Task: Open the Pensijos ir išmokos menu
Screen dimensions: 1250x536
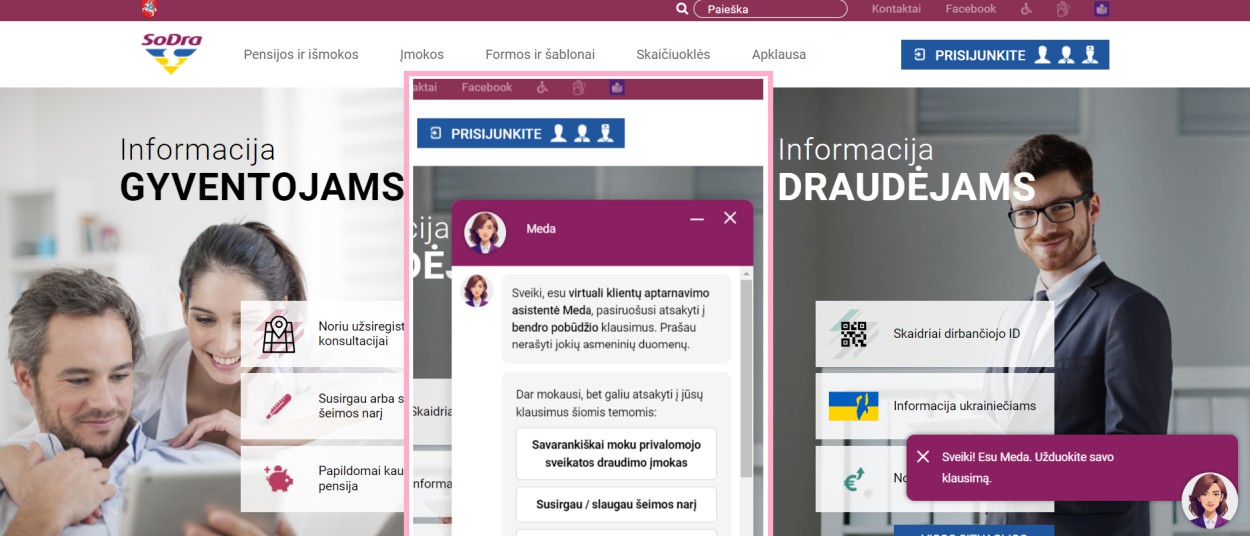Action: tap(301, 55)
